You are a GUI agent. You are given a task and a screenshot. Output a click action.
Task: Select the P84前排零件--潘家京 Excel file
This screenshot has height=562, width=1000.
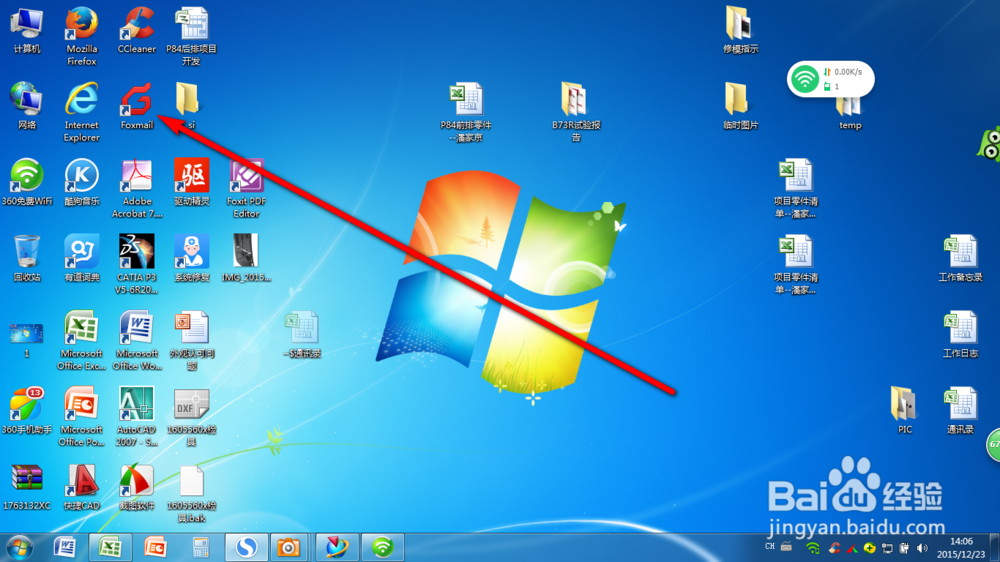tap(466, 112)
